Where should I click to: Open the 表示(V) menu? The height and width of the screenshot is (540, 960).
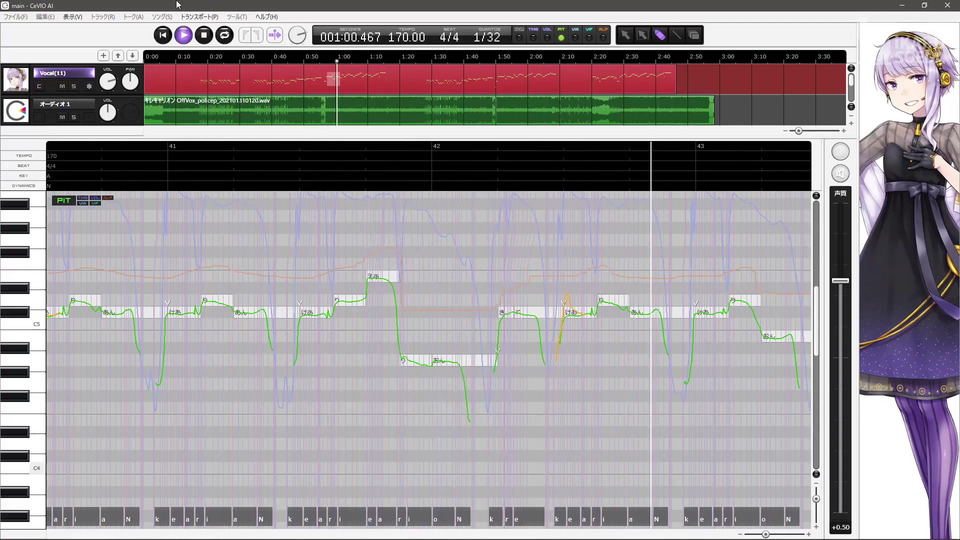(x=72, y=17)
